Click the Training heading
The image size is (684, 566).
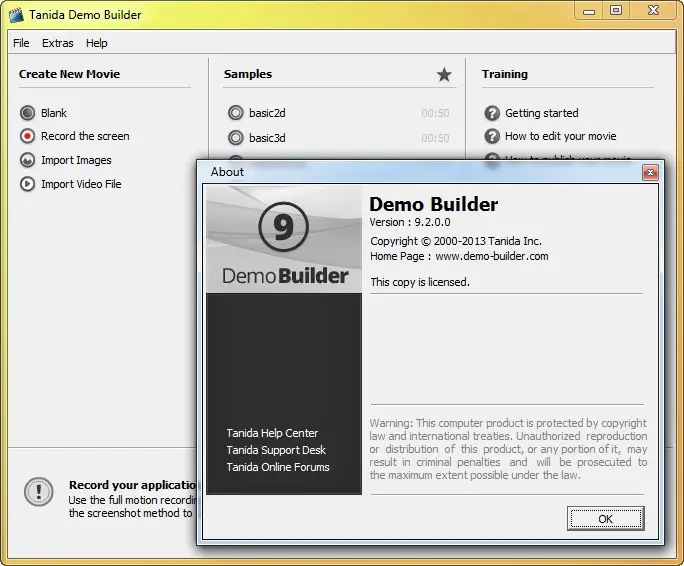(x=505, y=74)
